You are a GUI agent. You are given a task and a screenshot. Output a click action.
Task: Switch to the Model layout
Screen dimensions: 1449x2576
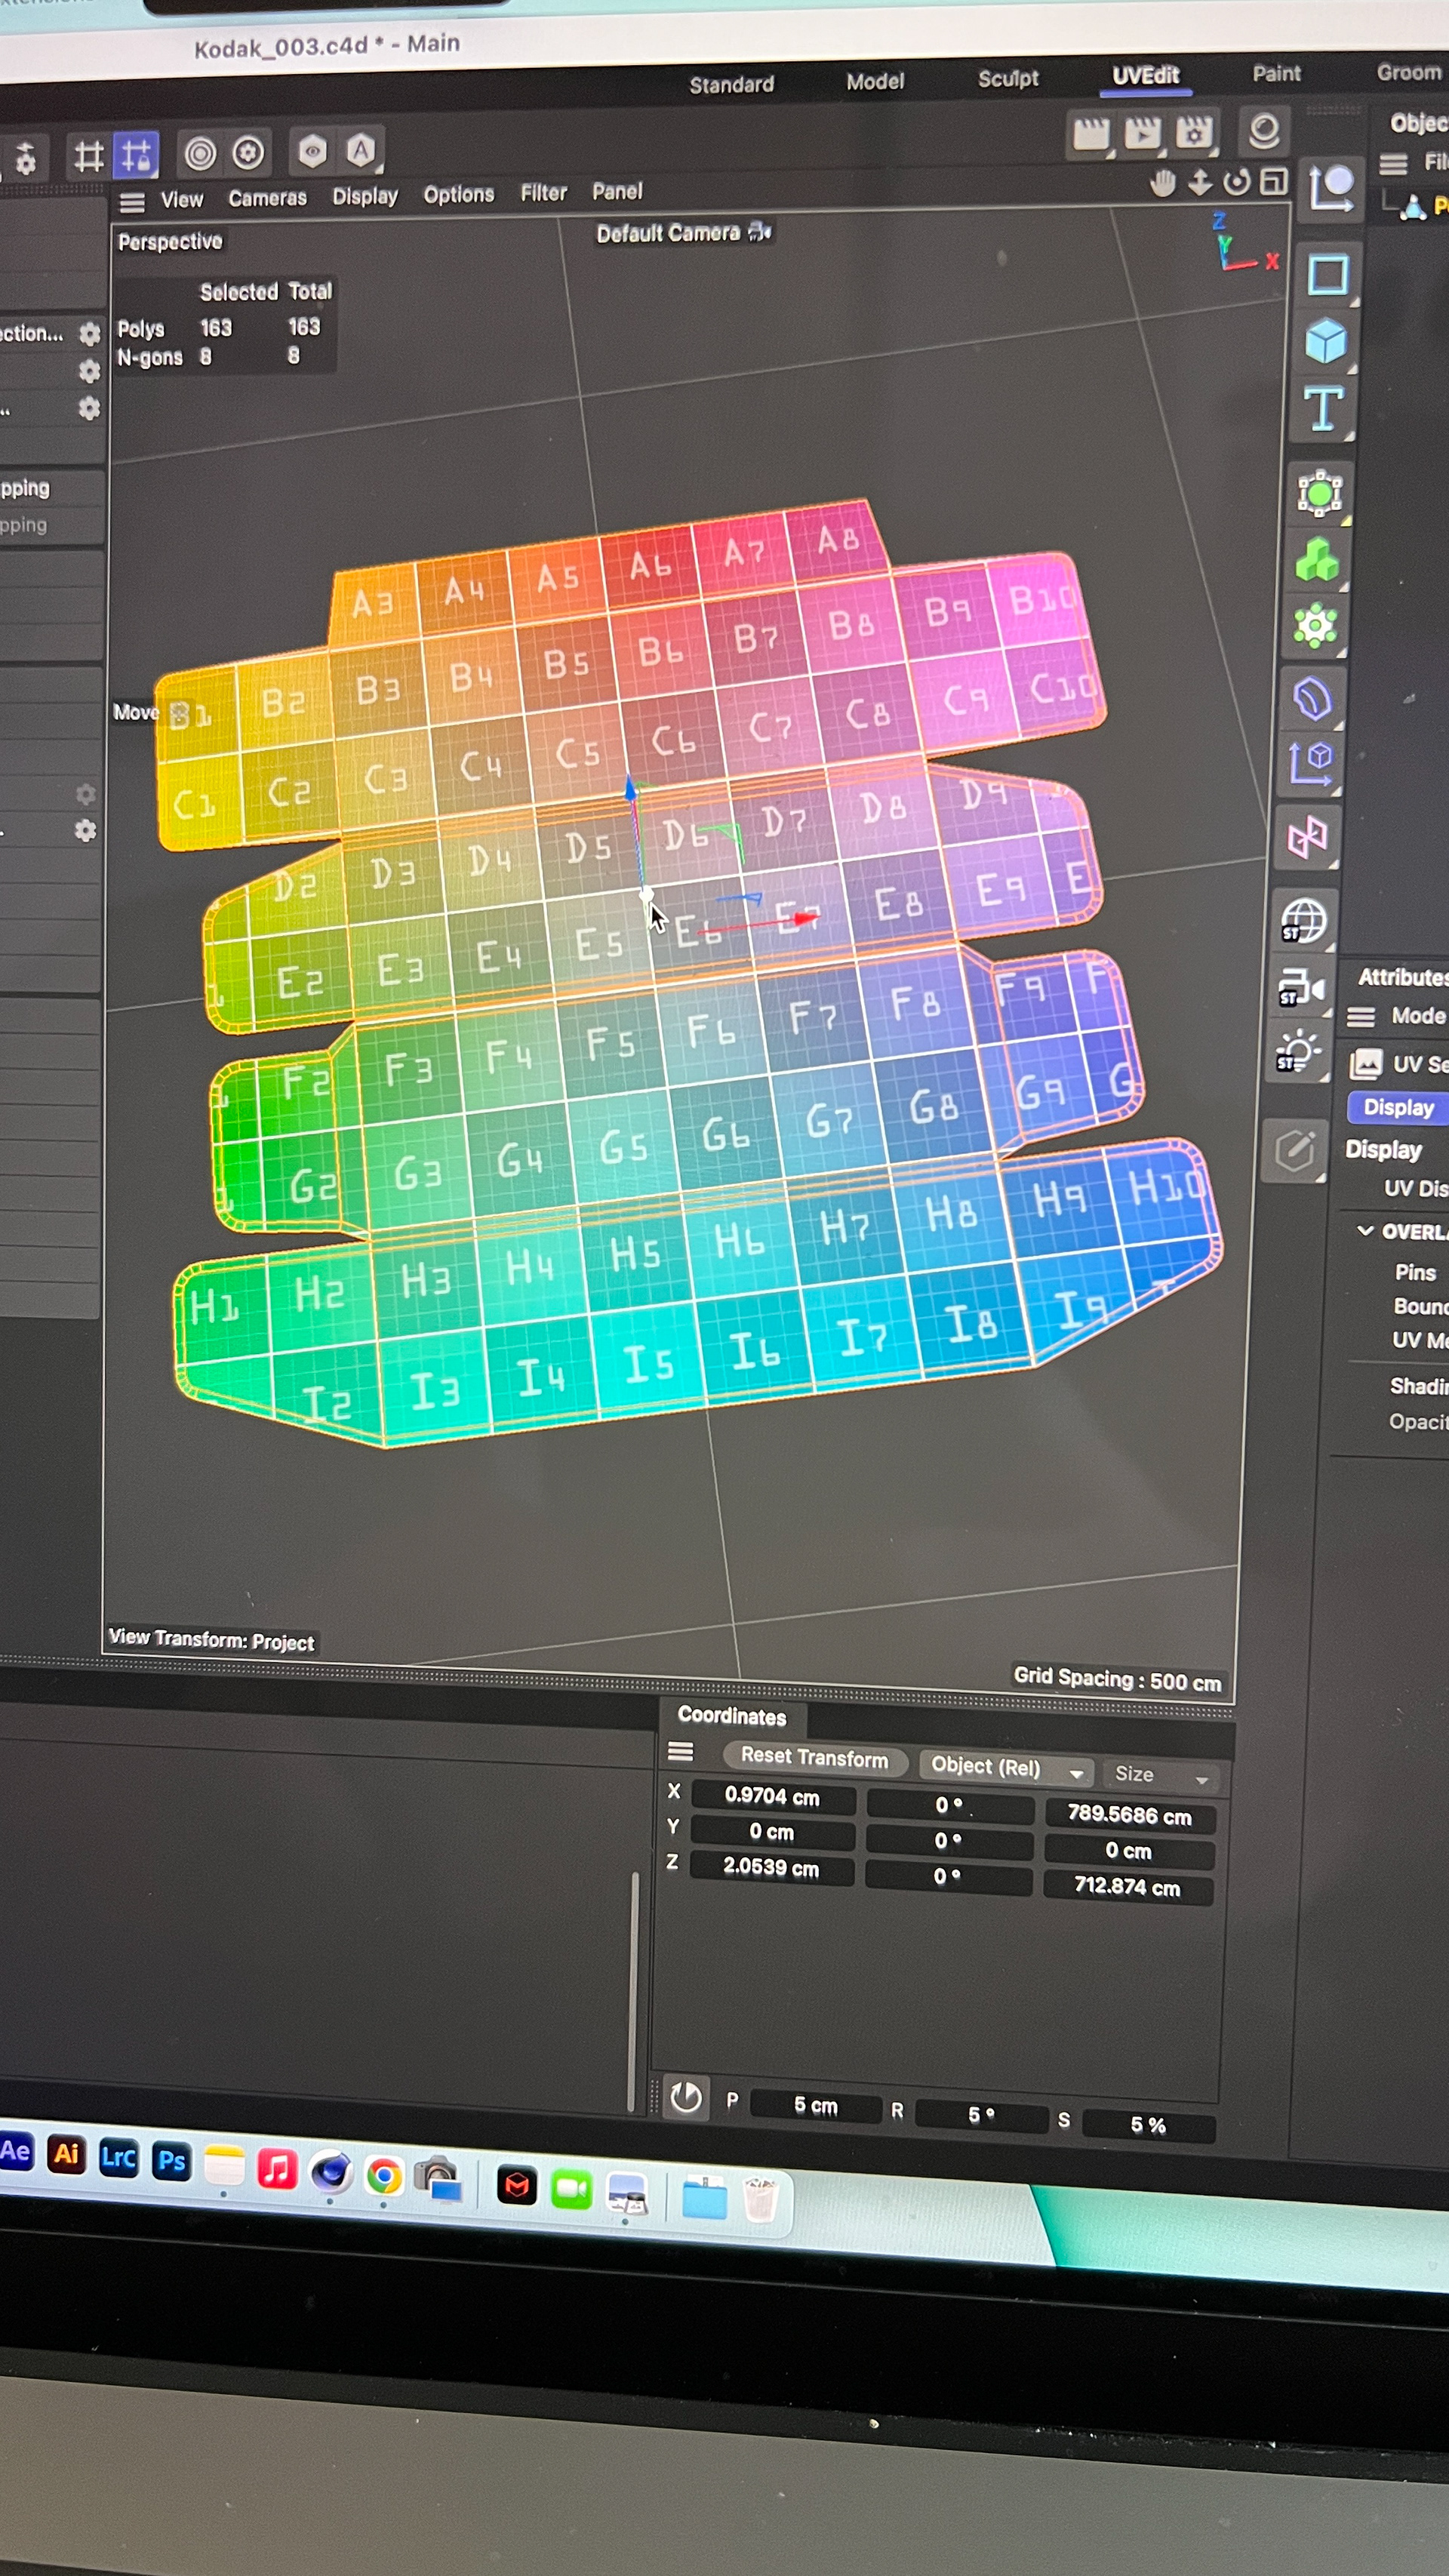point(875,81)
